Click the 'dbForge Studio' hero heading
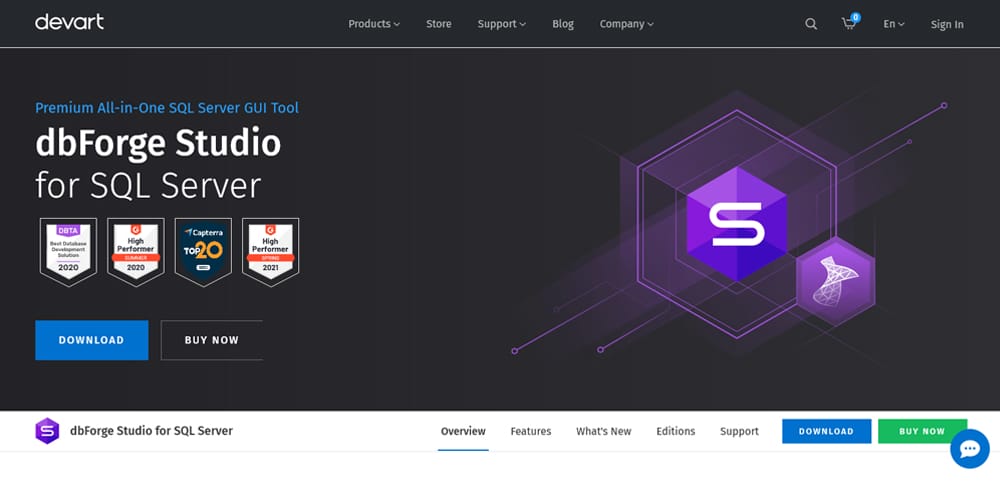Image resolution: width=1000 pixels, height=500 pixels. [x=158, y=144]
